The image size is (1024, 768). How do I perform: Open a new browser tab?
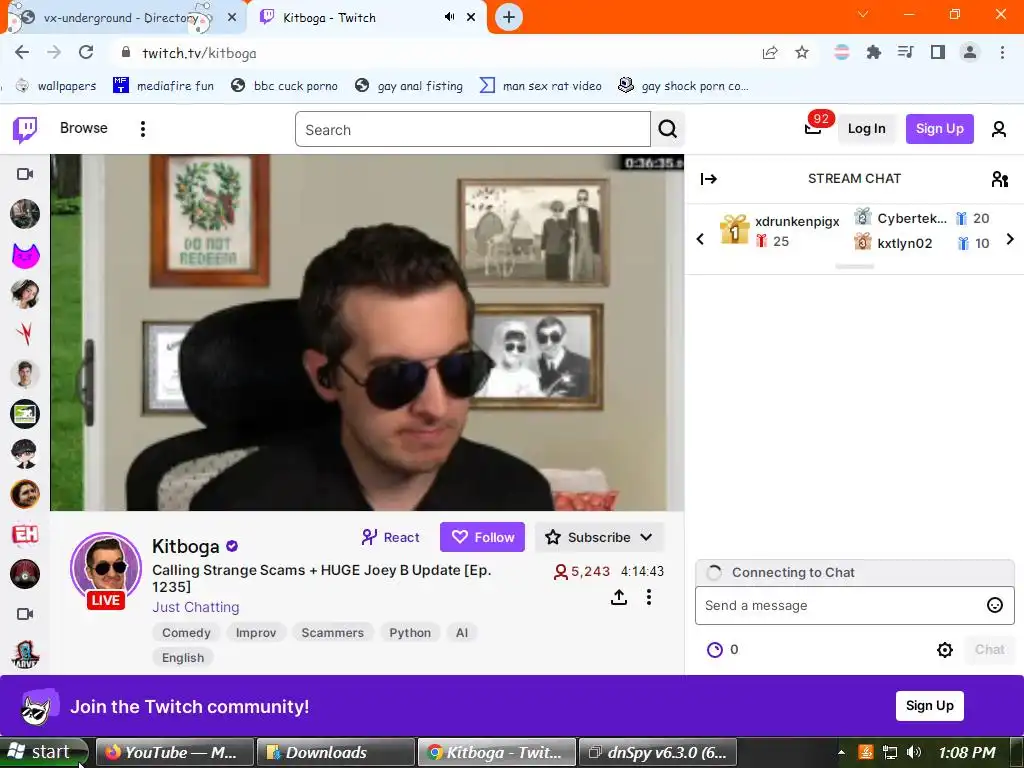(509, 18)
